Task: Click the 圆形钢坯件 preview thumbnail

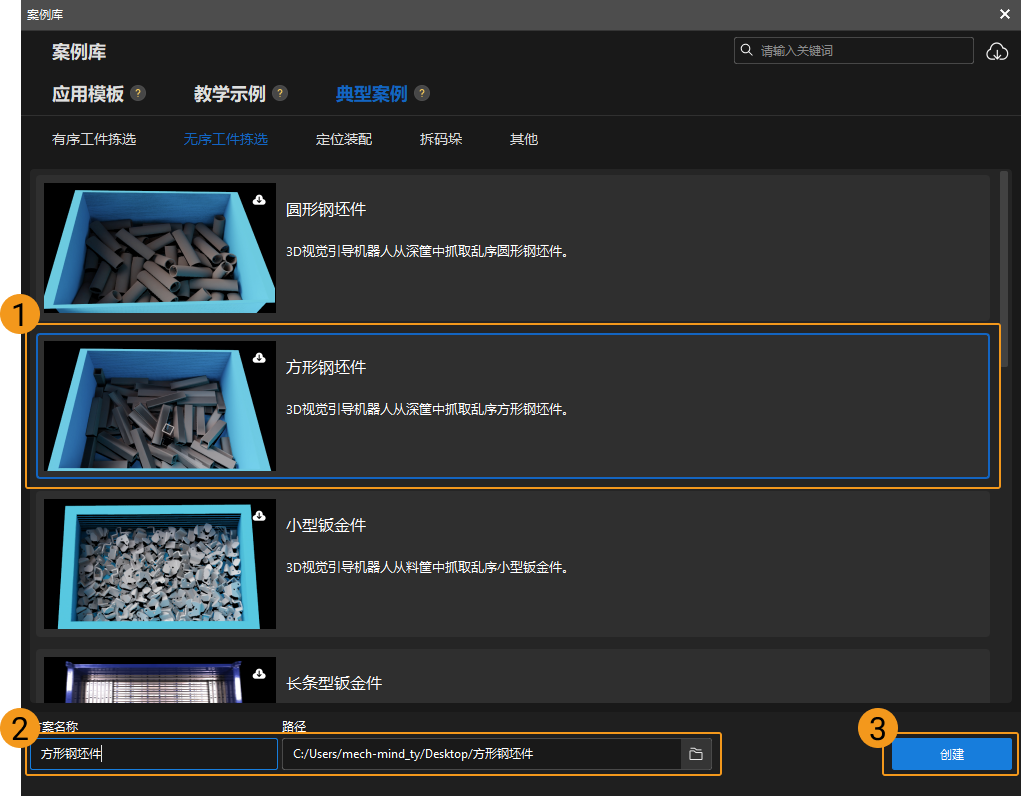Action: (158, 248)
